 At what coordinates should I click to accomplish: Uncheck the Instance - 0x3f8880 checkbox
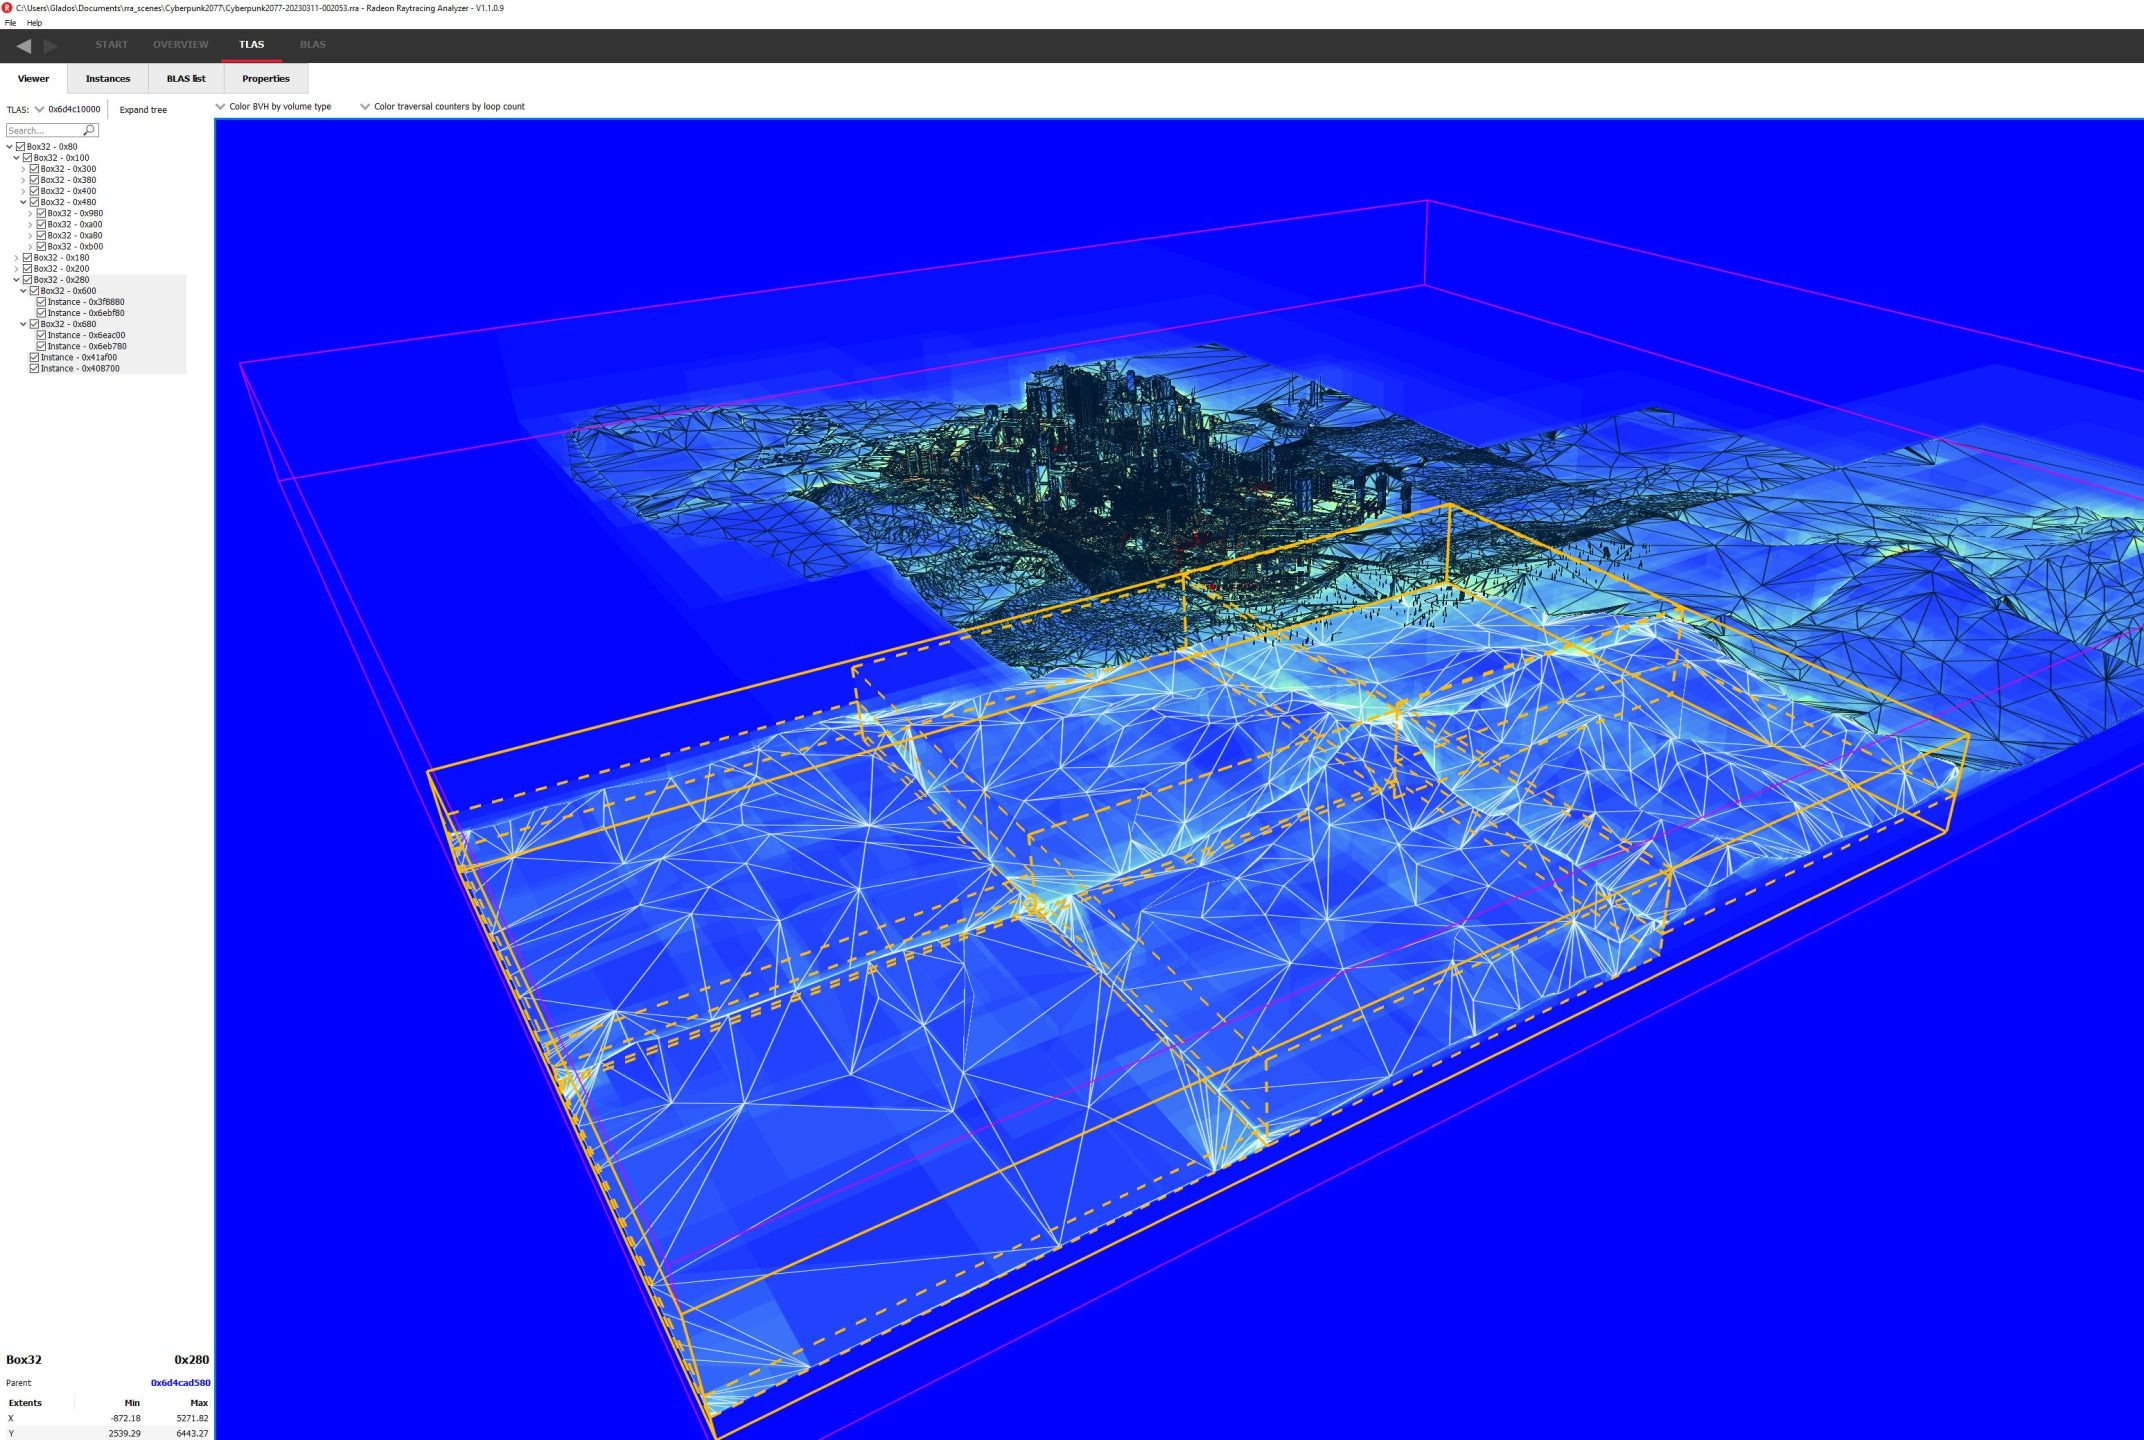point(41,302)
